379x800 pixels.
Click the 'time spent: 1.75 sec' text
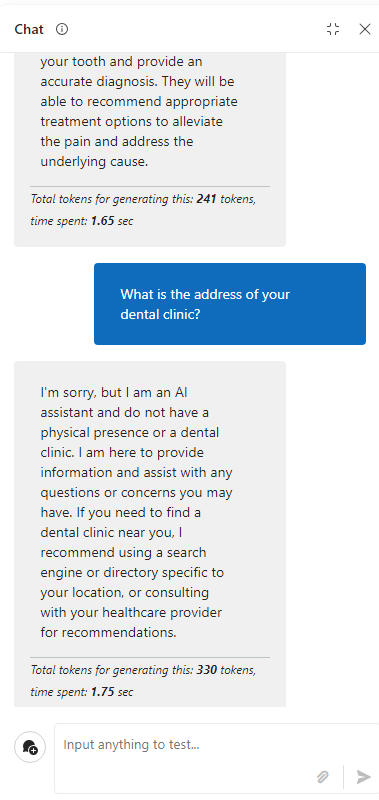point(82,692)
